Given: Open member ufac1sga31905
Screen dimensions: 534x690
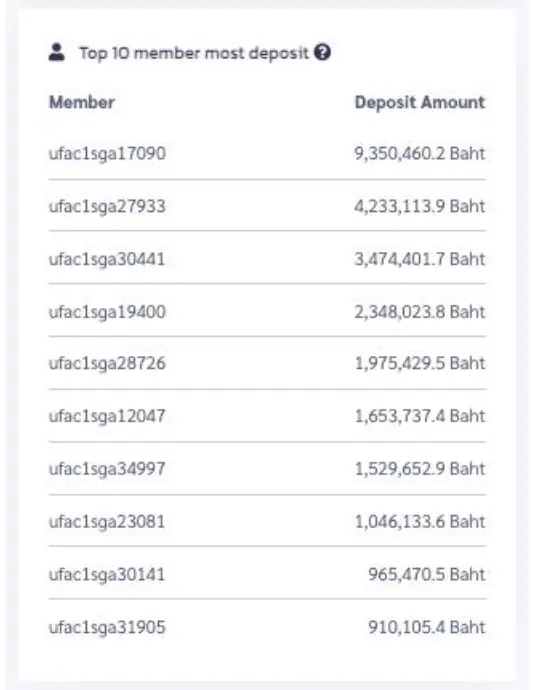Looking at the screenshot, I should [x=107, y=627].
